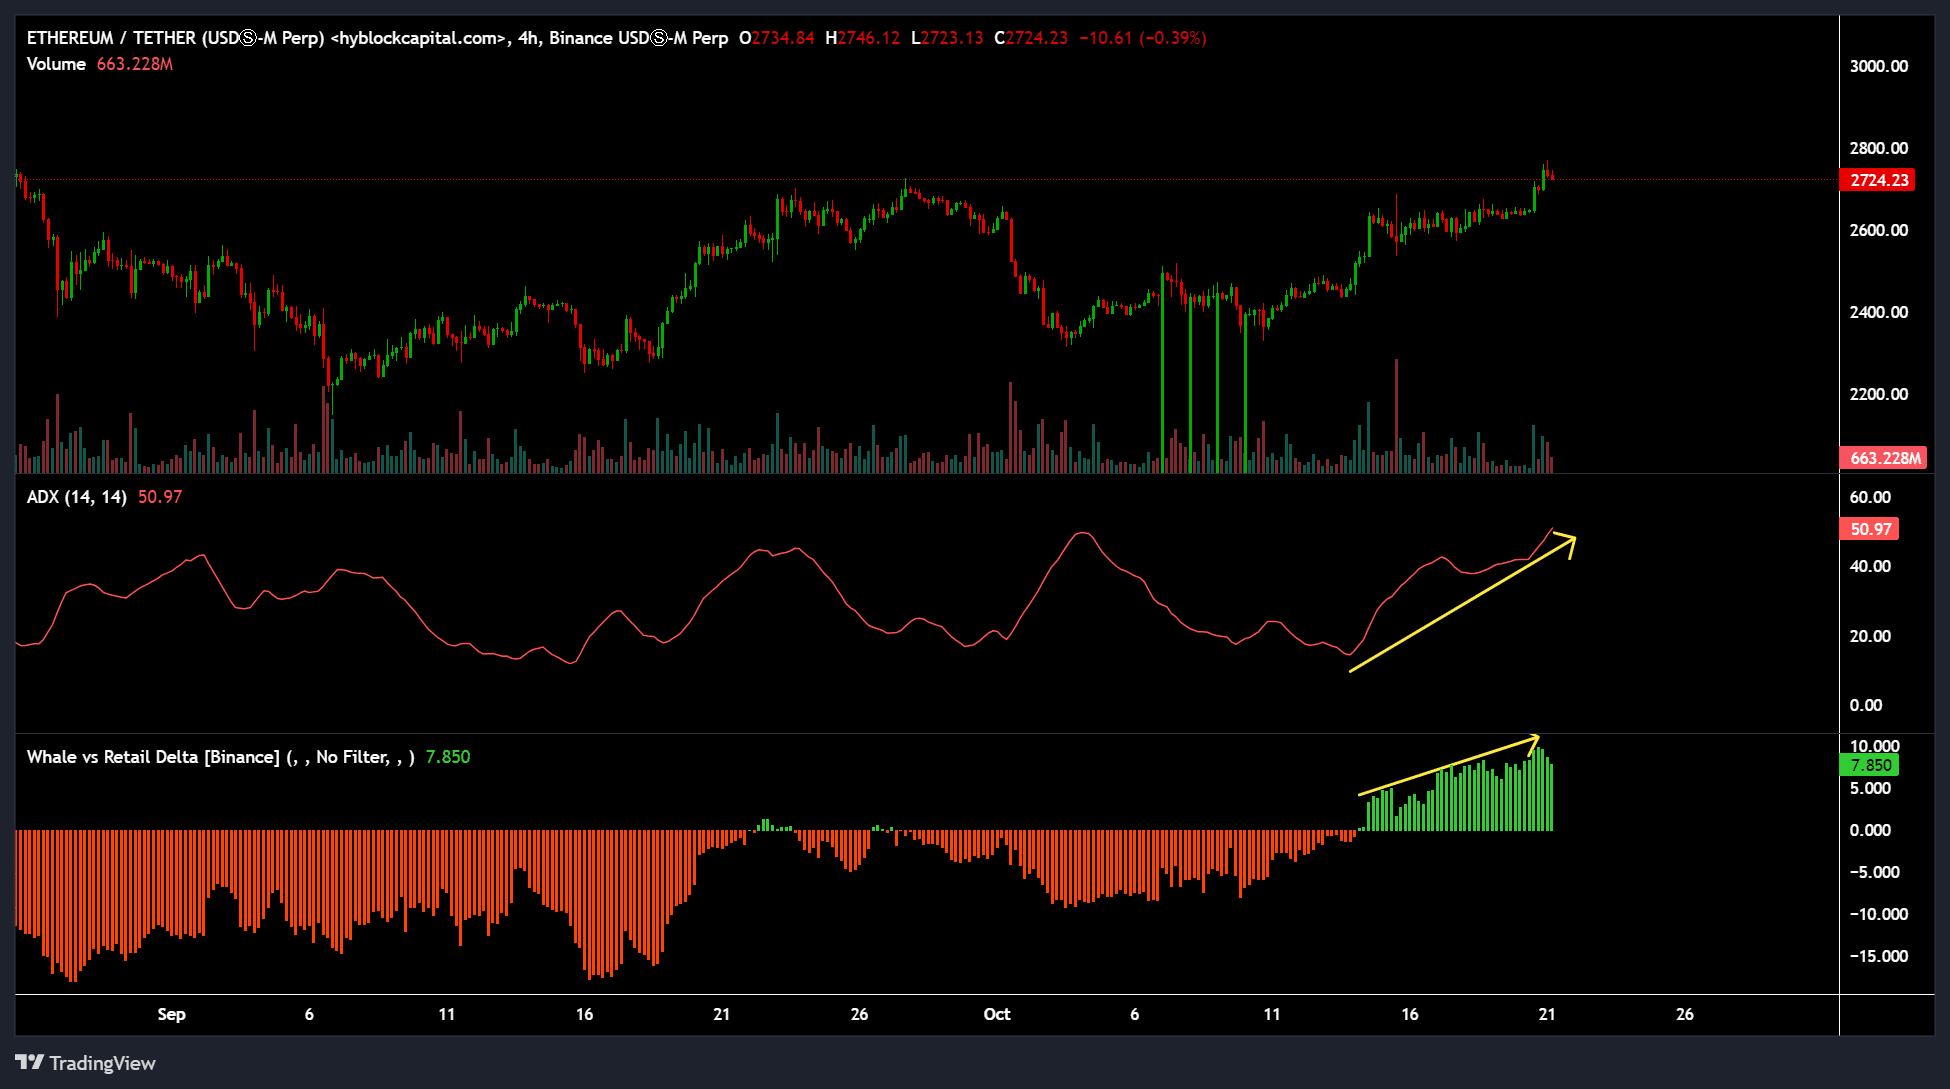1950x1089 pixels.
Task: Click the ADX value tag 50.97
Action: pyautogui.click(x=1870, y=529)
